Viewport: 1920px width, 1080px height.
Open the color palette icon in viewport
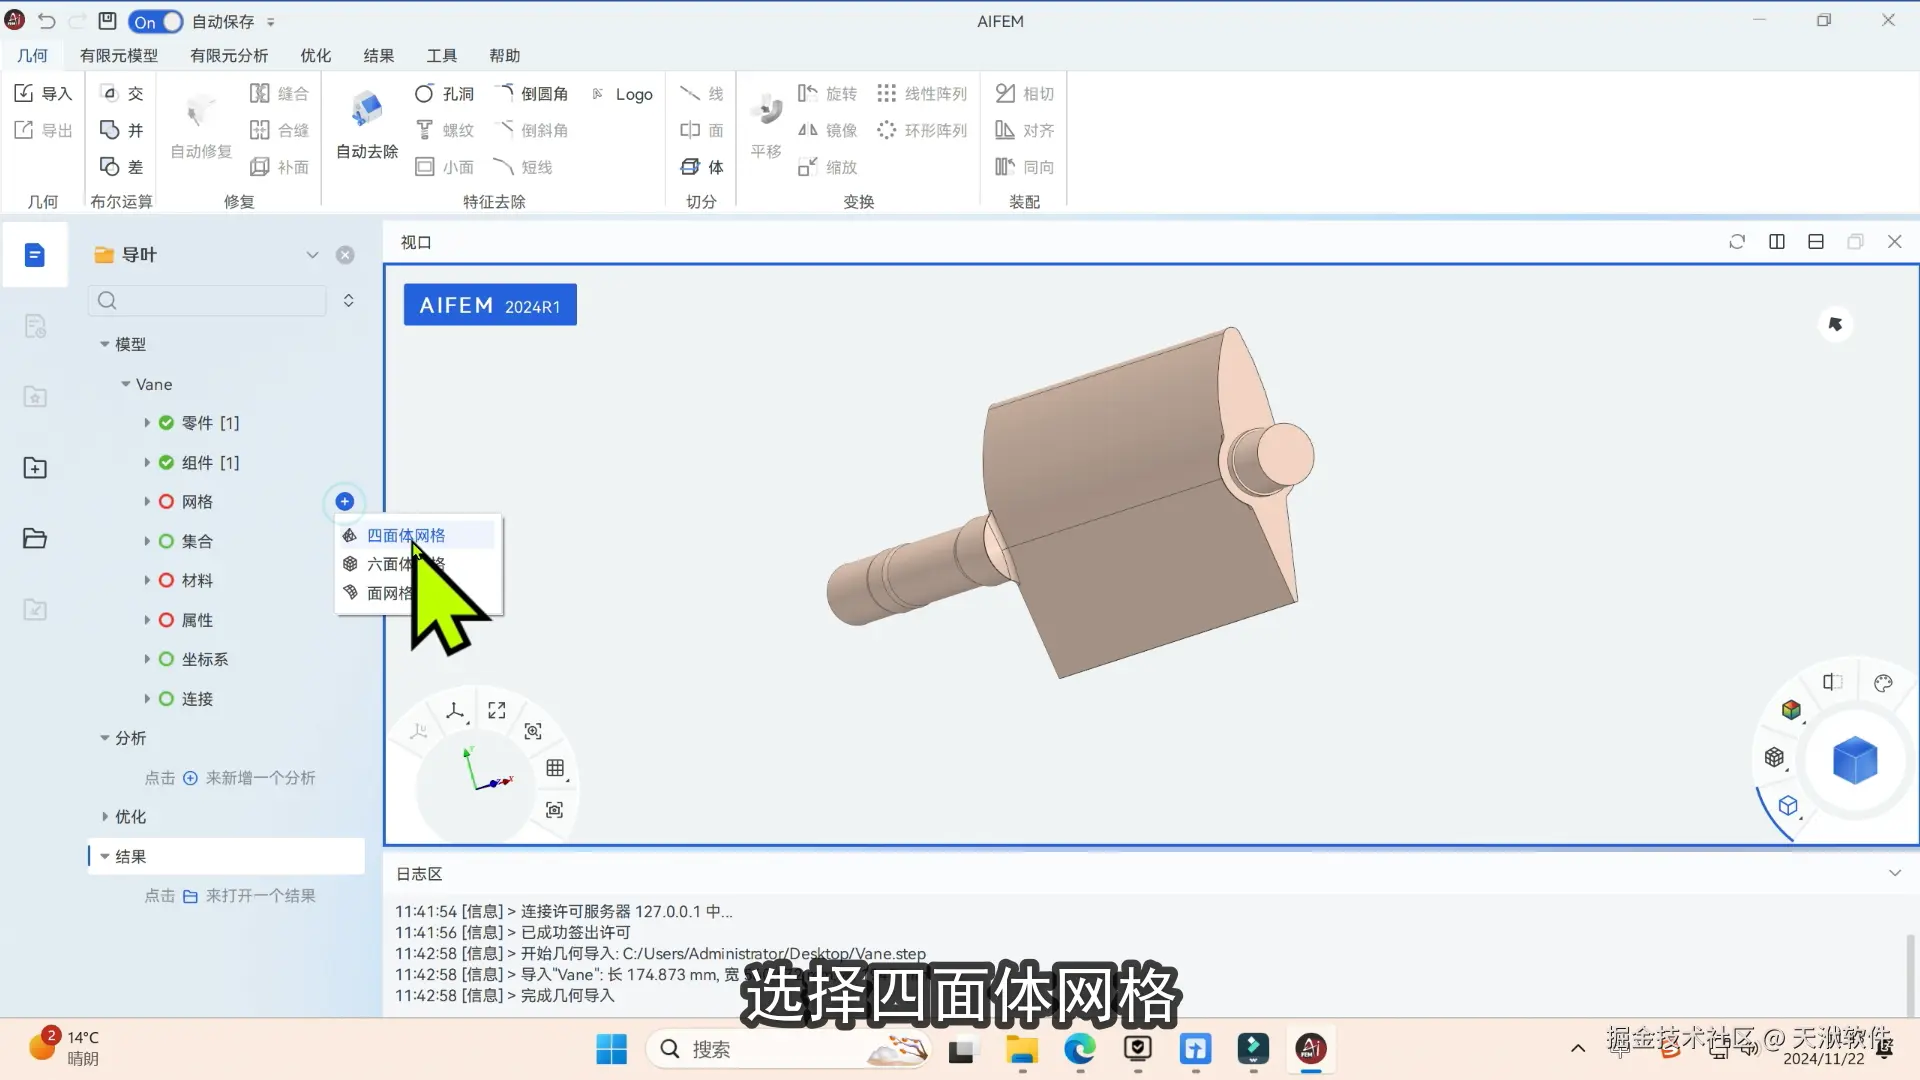(1883, 683)
